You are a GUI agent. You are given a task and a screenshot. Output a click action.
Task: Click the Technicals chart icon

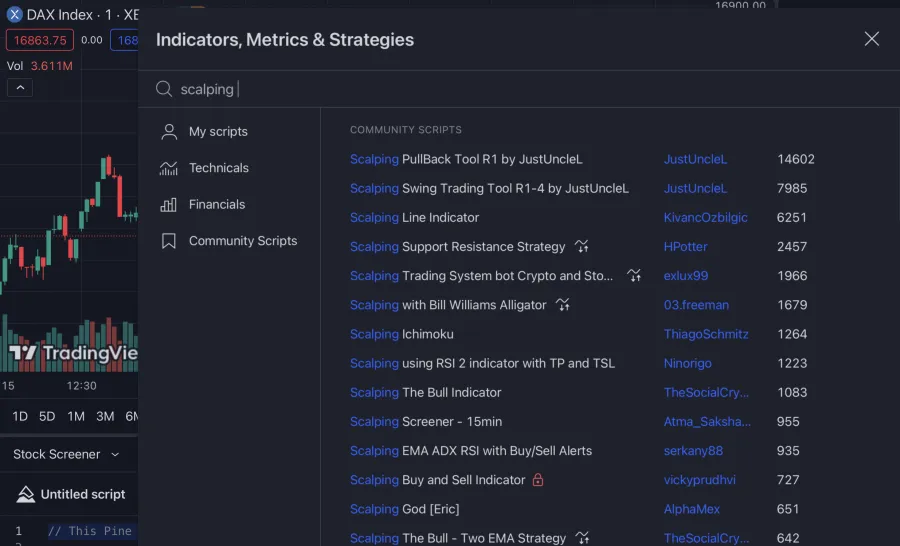pyautogui.click(x=169, y=168)
